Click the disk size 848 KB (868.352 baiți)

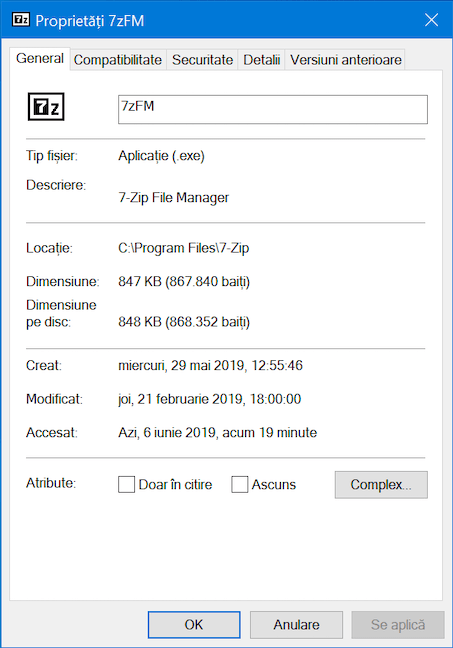tap(184, 322)
